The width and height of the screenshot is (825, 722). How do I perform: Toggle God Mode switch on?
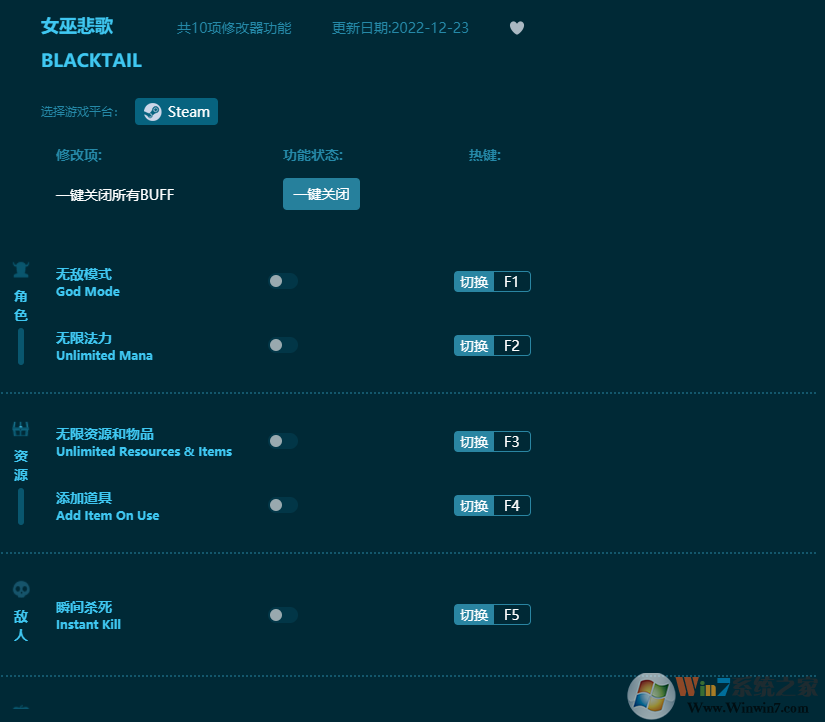[283, 281]
